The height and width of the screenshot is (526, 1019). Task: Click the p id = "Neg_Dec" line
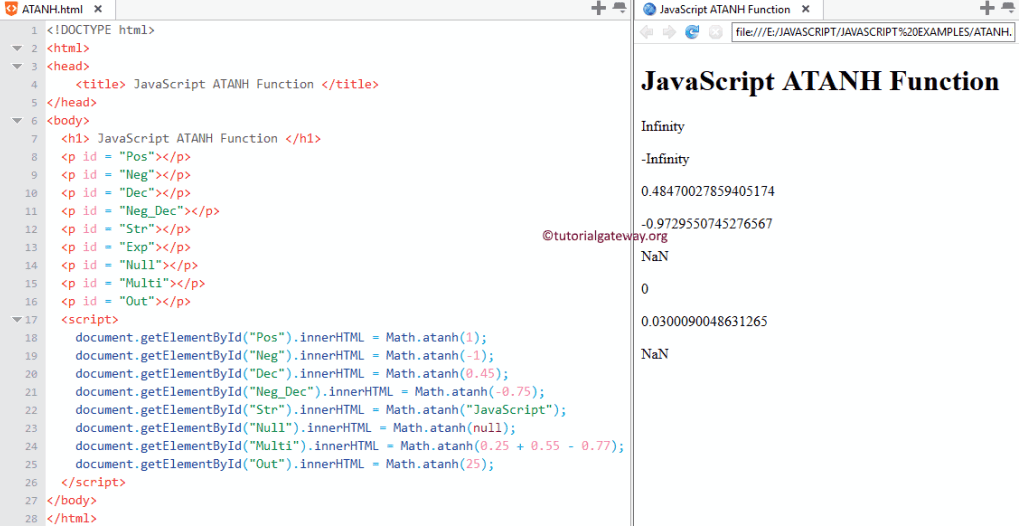point(140,211)
